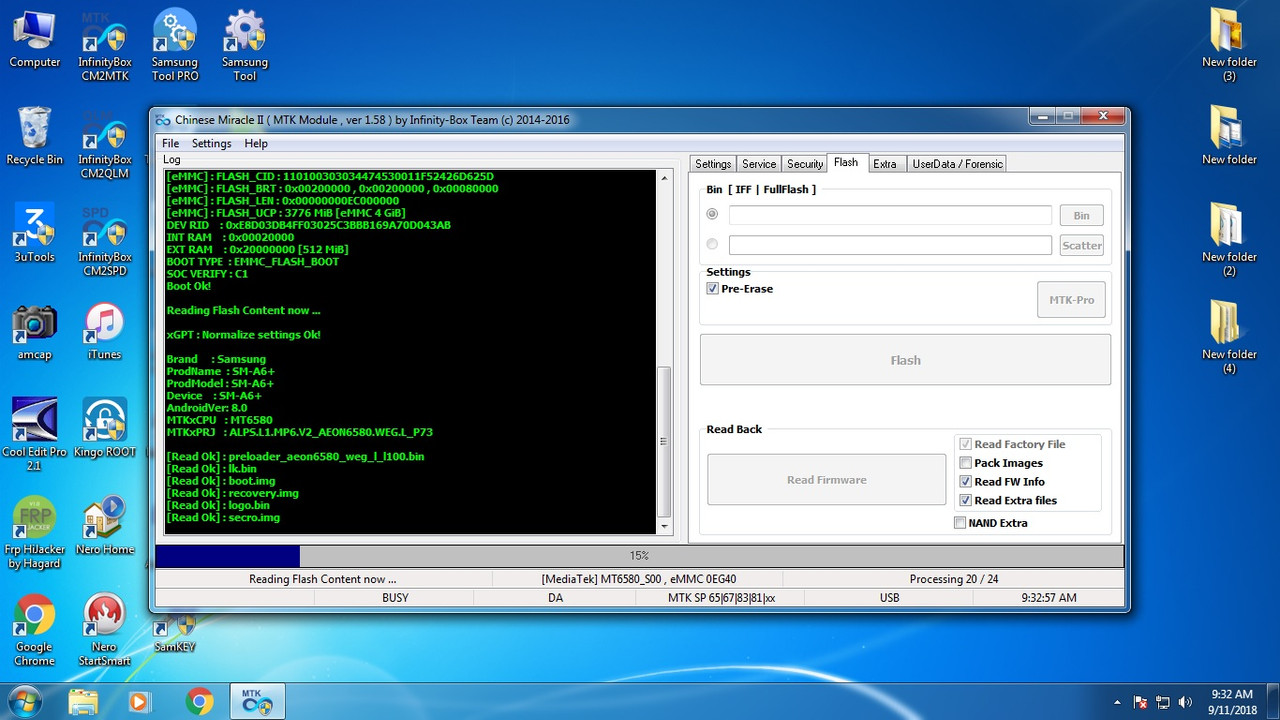Switch to the Extra tab
Image resolution: width=1280 pixels, height=720 pixels.
[x=885, y=164]
